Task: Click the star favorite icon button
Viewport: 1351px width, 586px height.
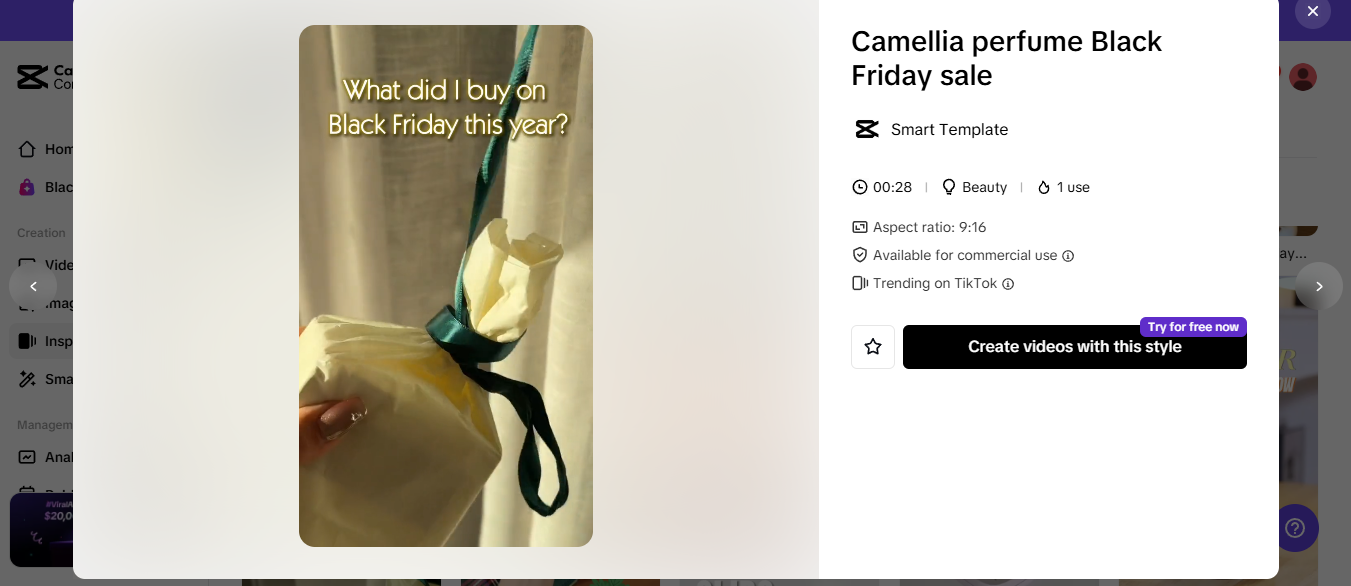Action: [x=873, y=347]
